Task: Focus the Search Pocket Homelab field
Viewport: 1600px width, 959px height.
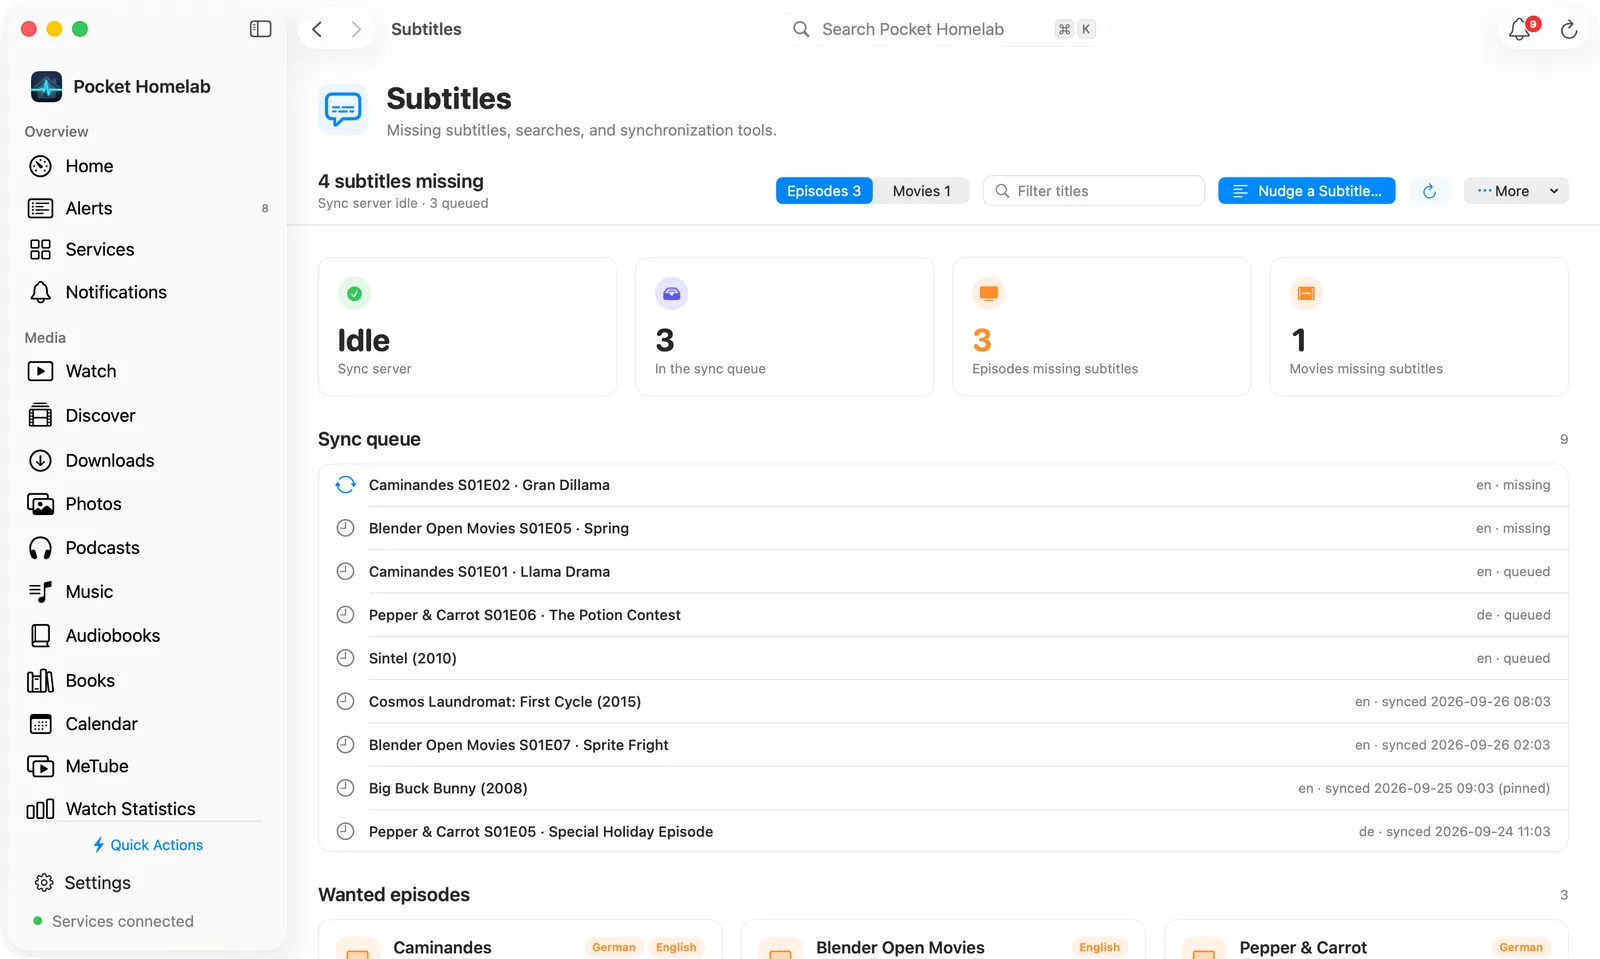Action: coord(943,29)
